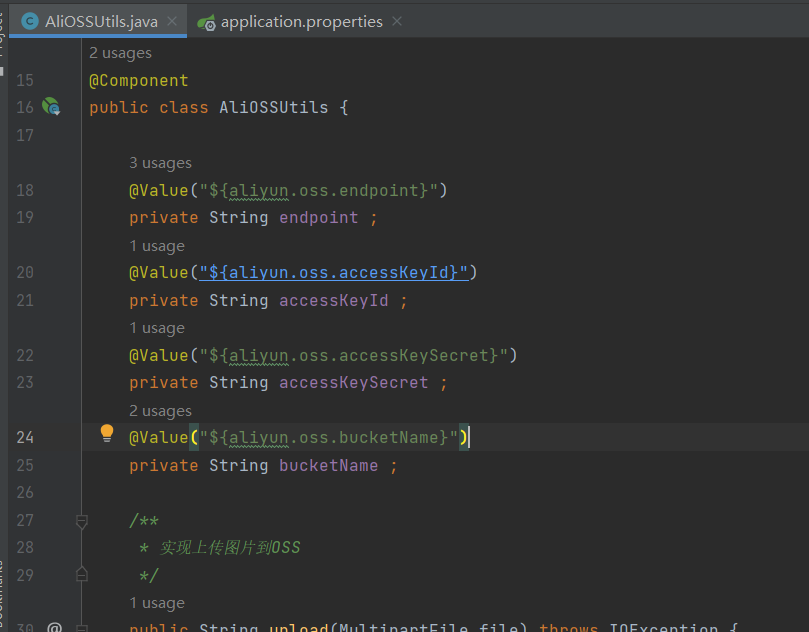Click the ${aliyun.oss.accessKeySecret} string
This screenshot has height=632, width=809.
coord(353,355)
